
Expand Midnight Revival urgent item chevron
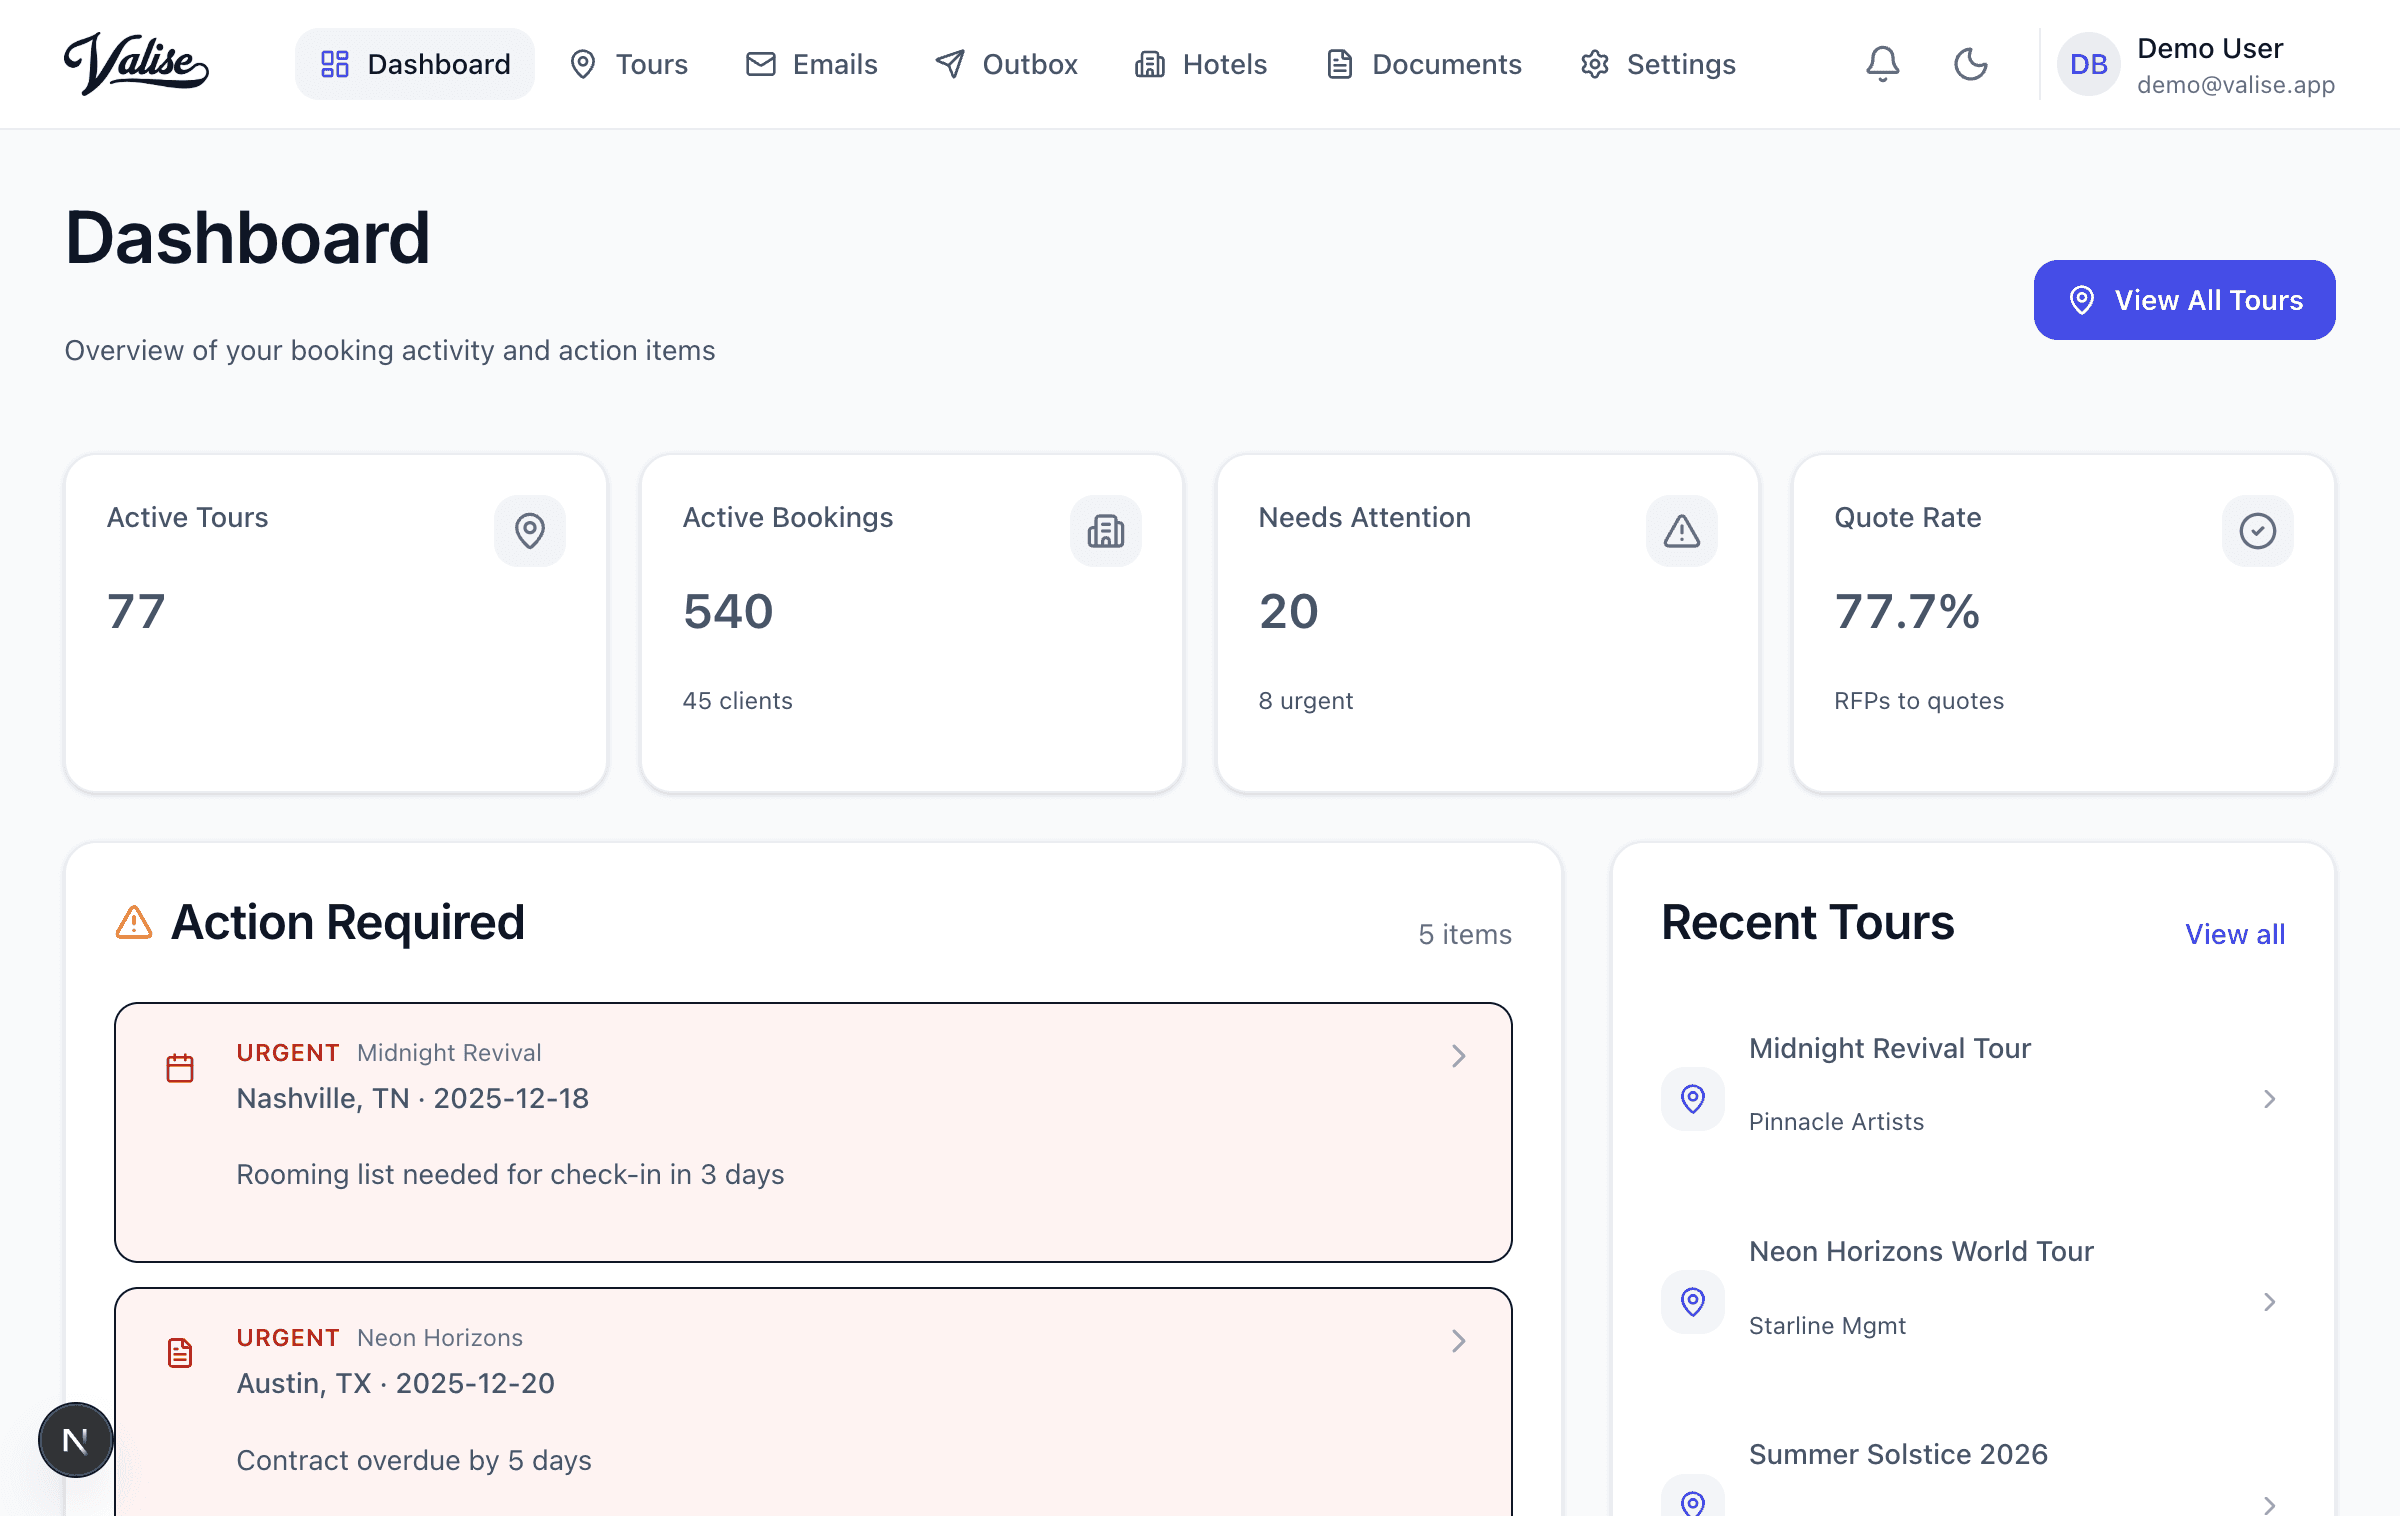coord(1459,1056)
